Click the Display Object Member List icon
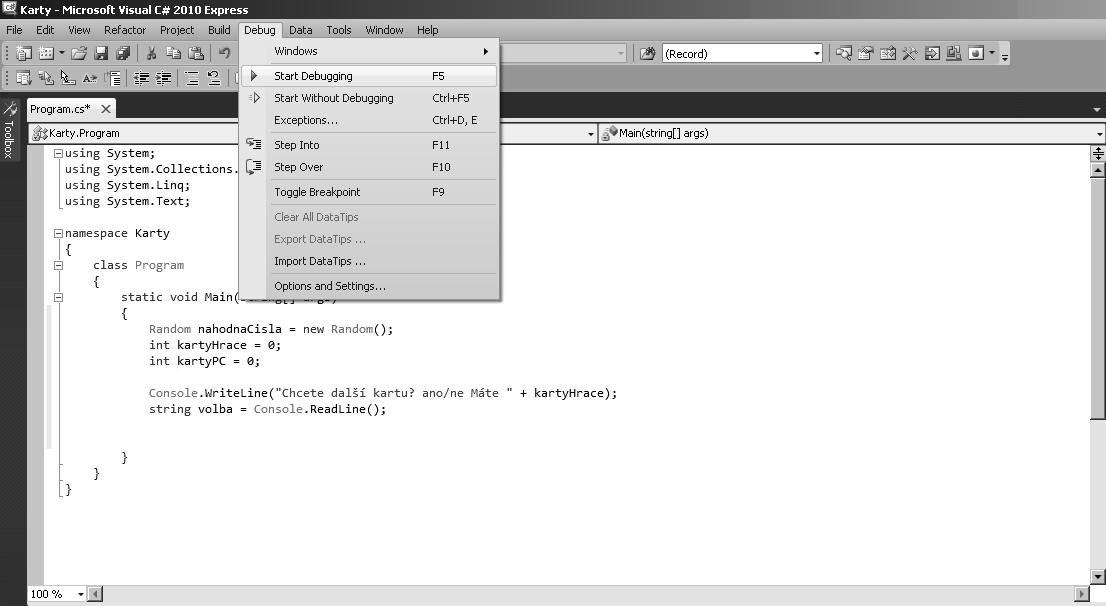 click(24, 78)
